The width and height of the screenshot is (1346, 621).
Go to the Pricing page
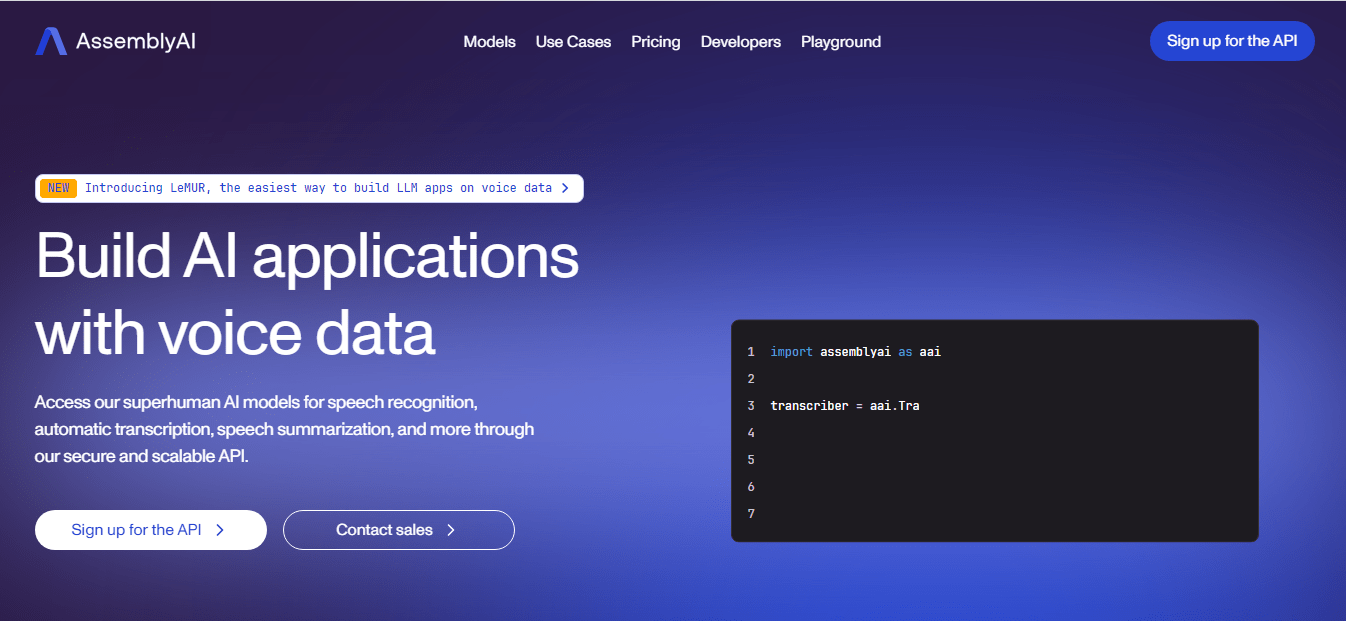pos(656,42)
